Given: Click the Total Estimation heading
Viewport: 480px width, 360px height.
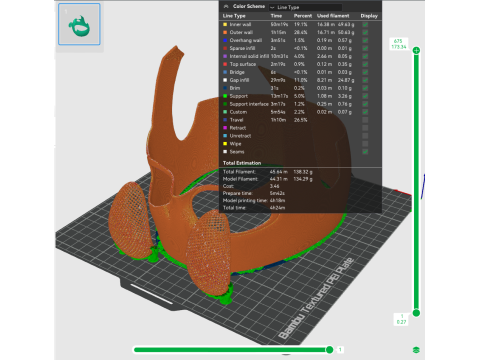Looking at the screenshot, I should point(242,163).
